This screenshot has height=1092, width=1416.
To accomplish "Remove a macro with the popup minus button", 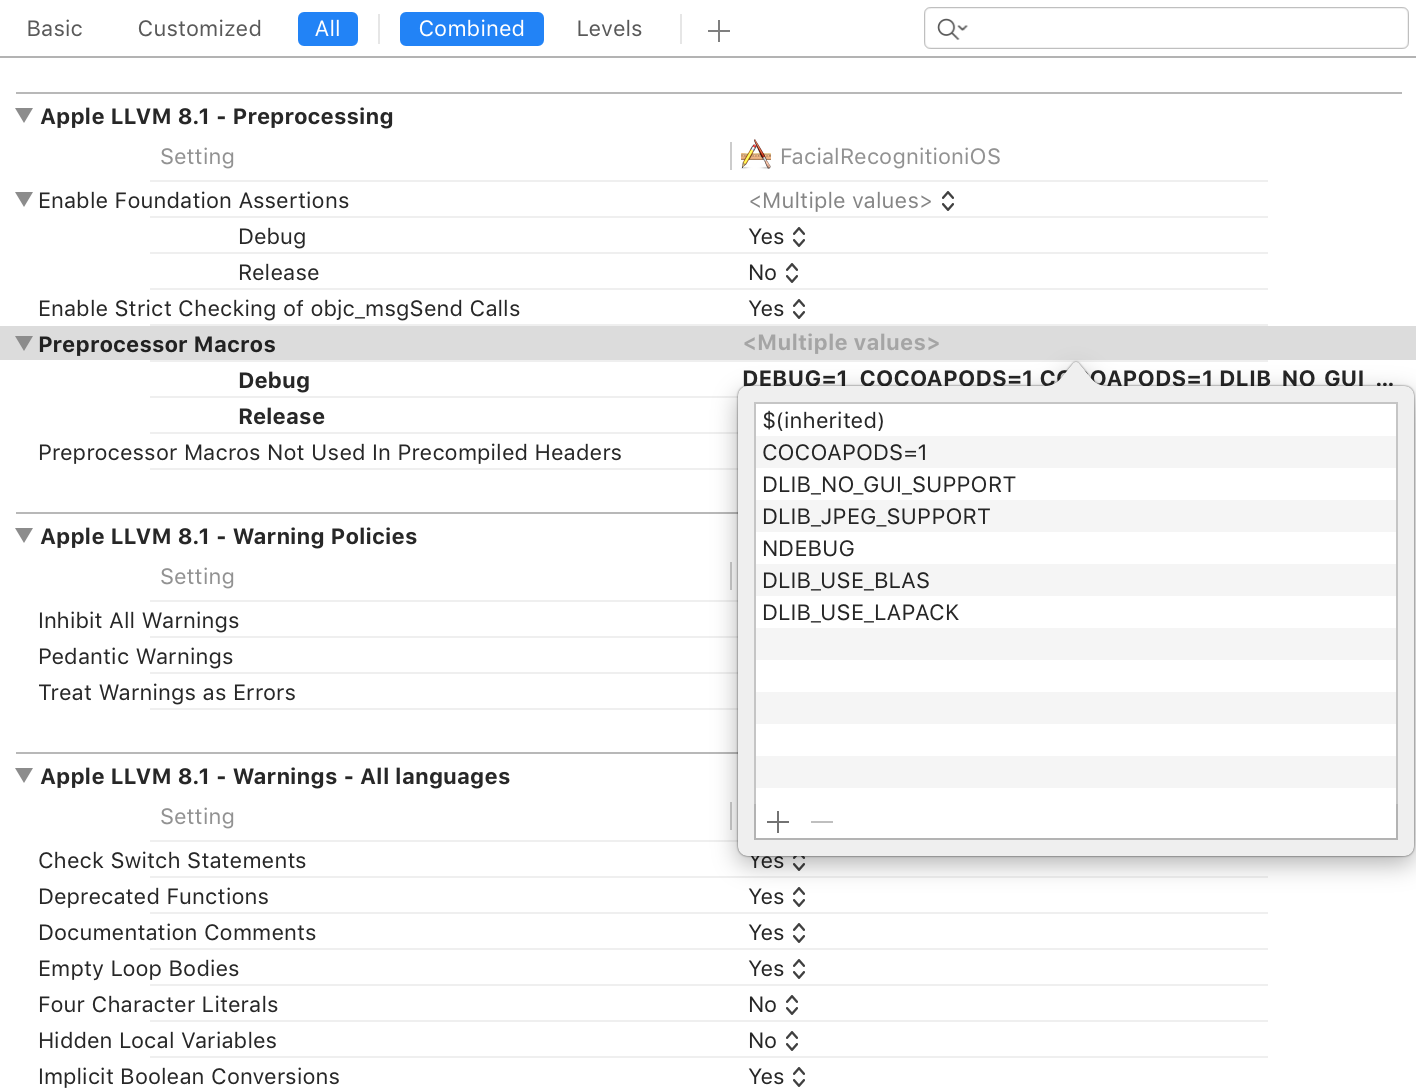I will tap(822, 822).
